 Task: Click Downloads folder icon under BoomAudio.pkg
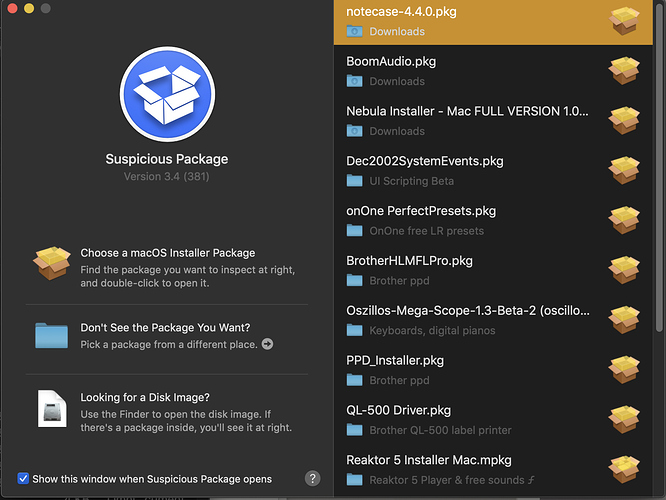tap(354, 81)
